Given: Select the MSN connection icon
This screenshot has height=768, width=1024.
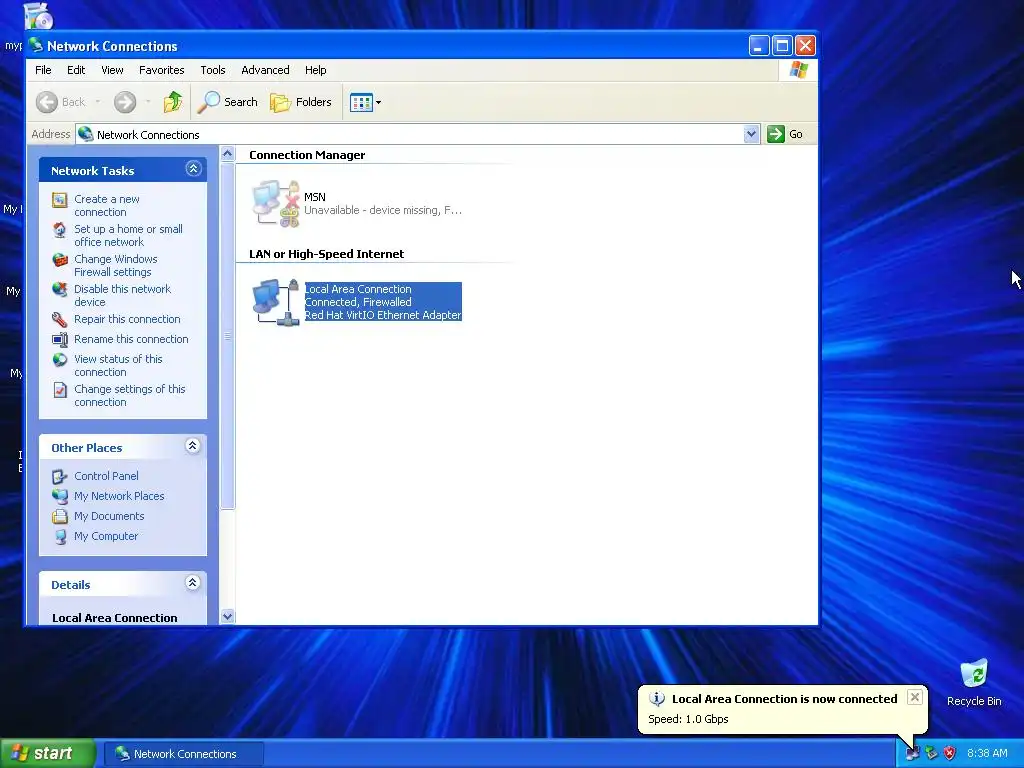Looking at the screenshot, I should [x=276, y=204].
